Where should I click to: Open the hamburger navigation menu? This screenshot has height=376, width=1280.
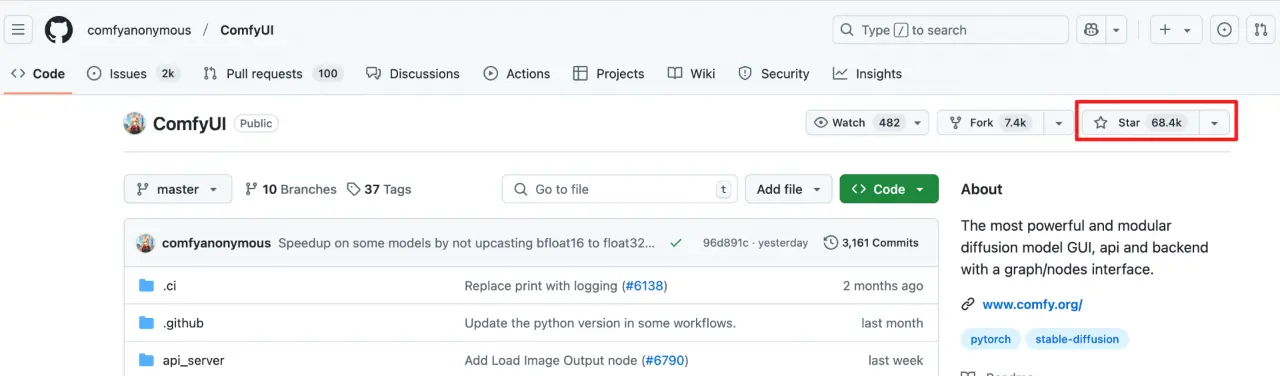(19, 30)
